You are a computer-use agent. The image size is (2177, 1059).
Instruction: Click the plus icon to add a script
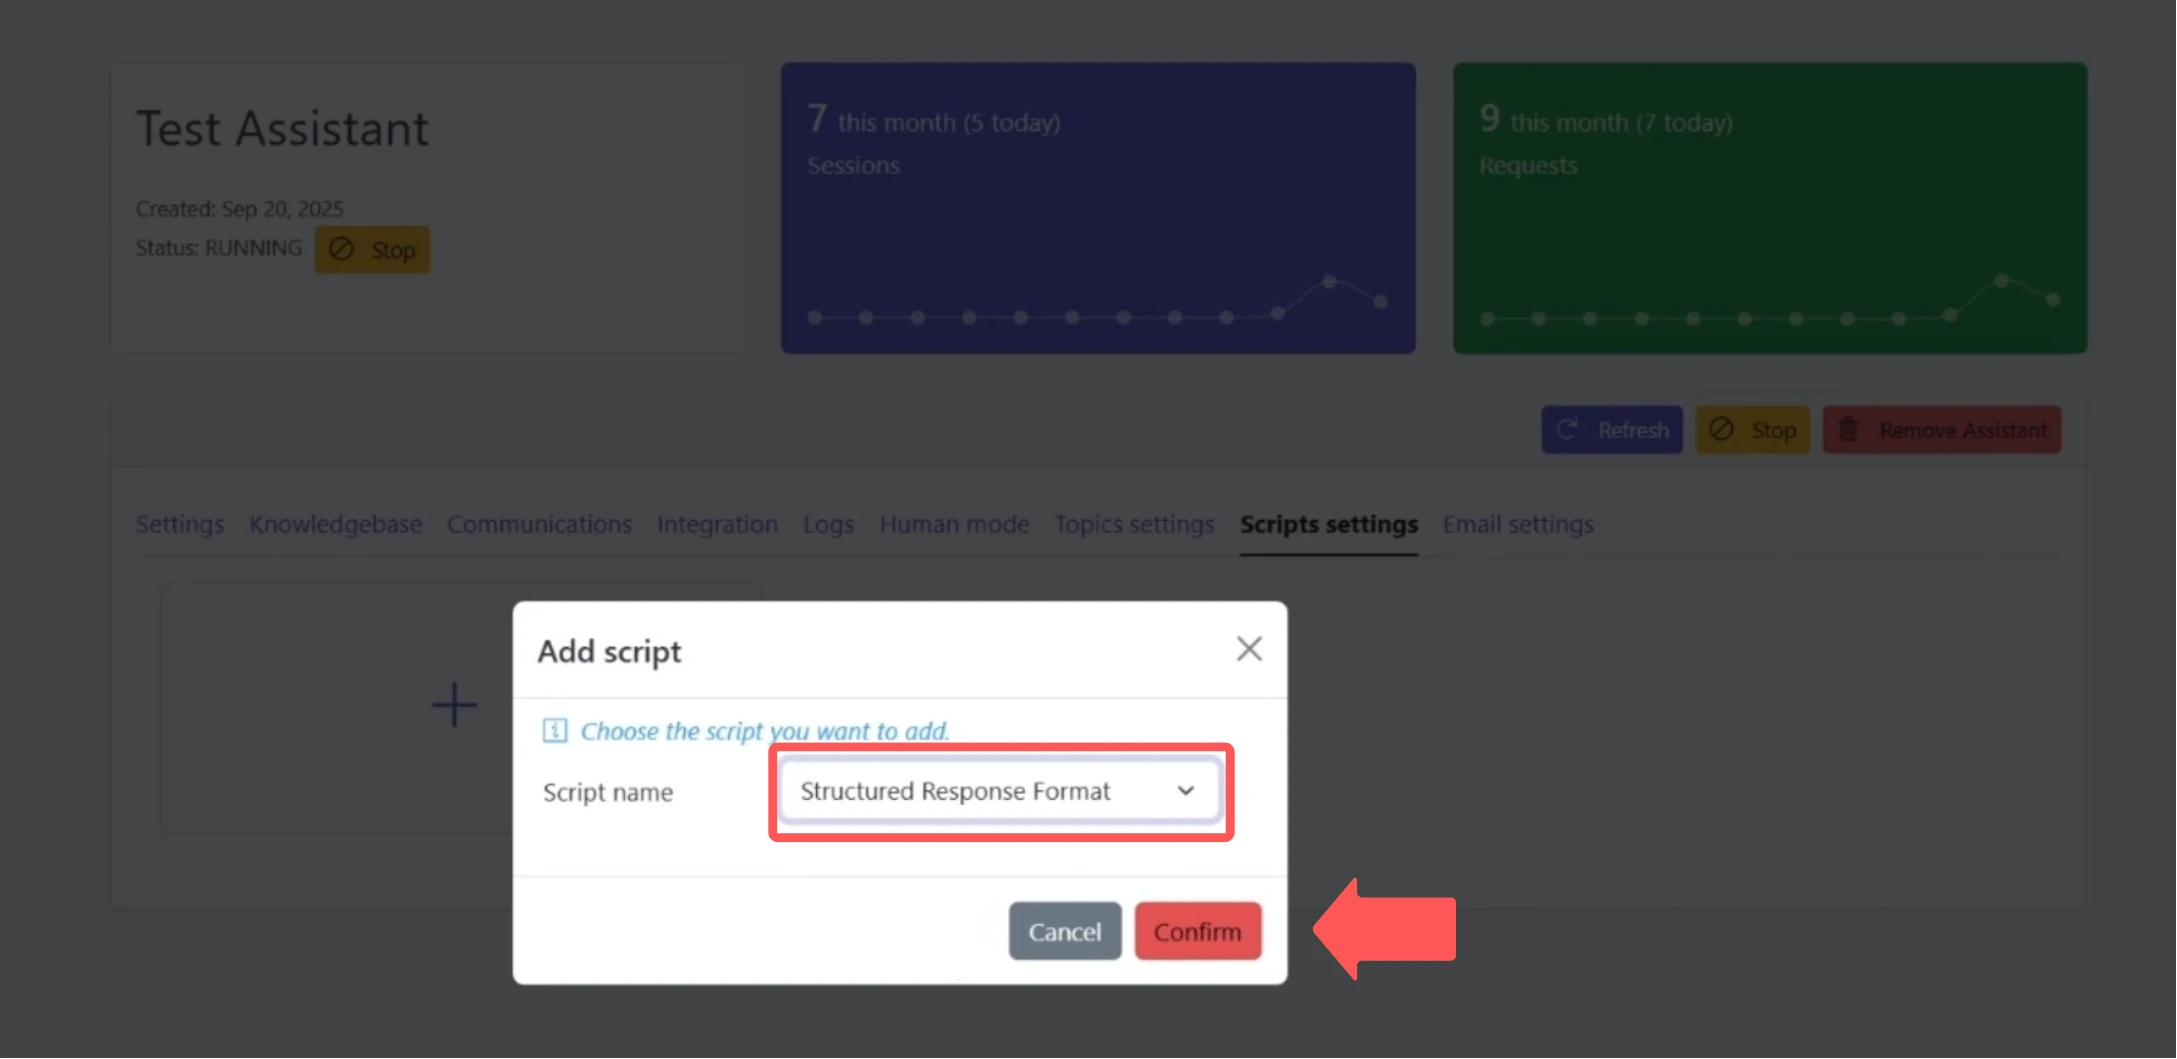tap(453, 705)
